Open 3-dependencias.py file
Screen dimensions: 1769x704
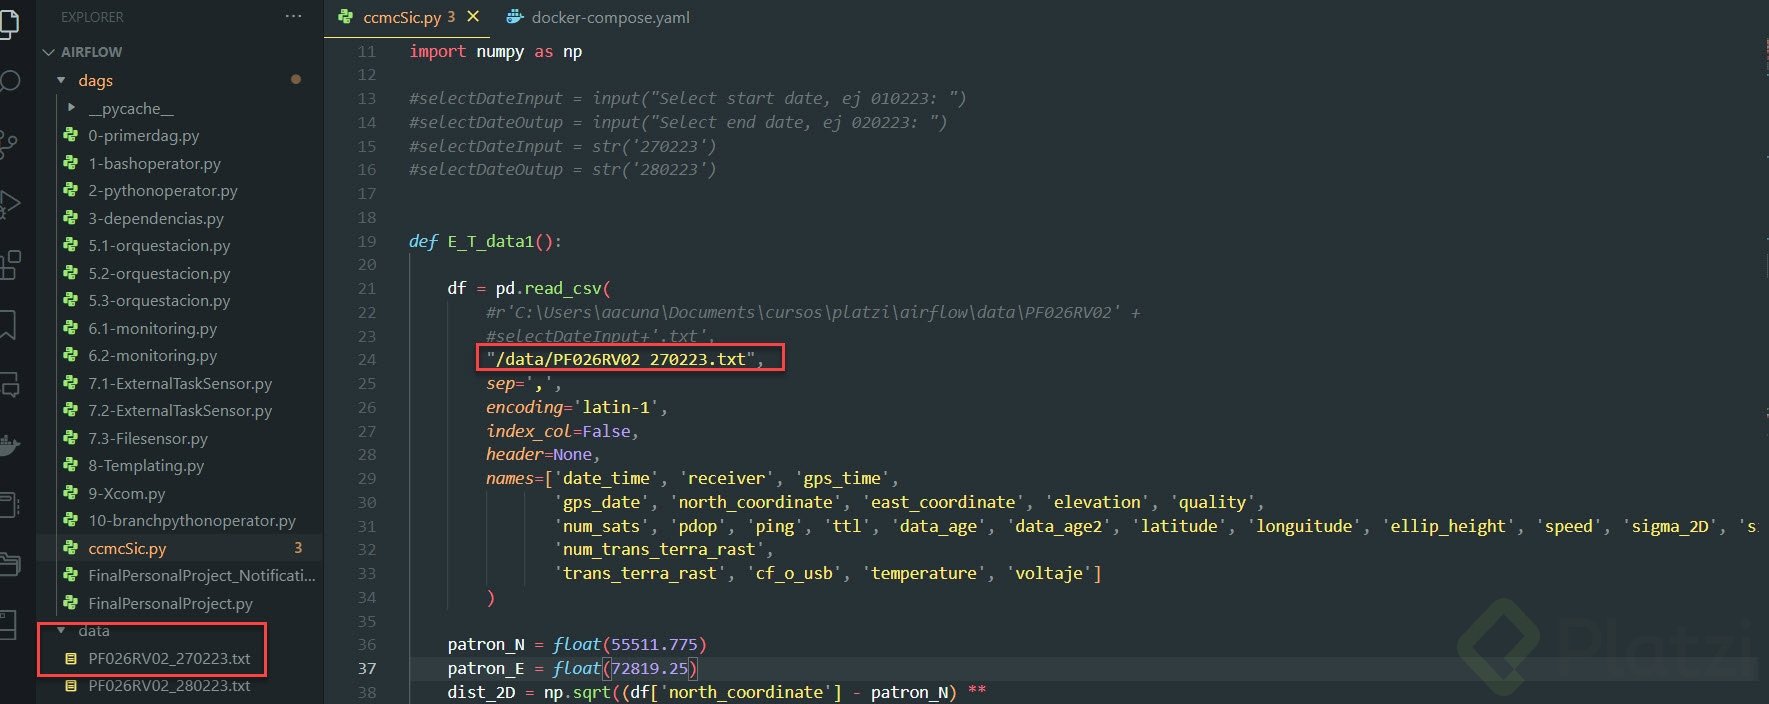coord(155,218)
